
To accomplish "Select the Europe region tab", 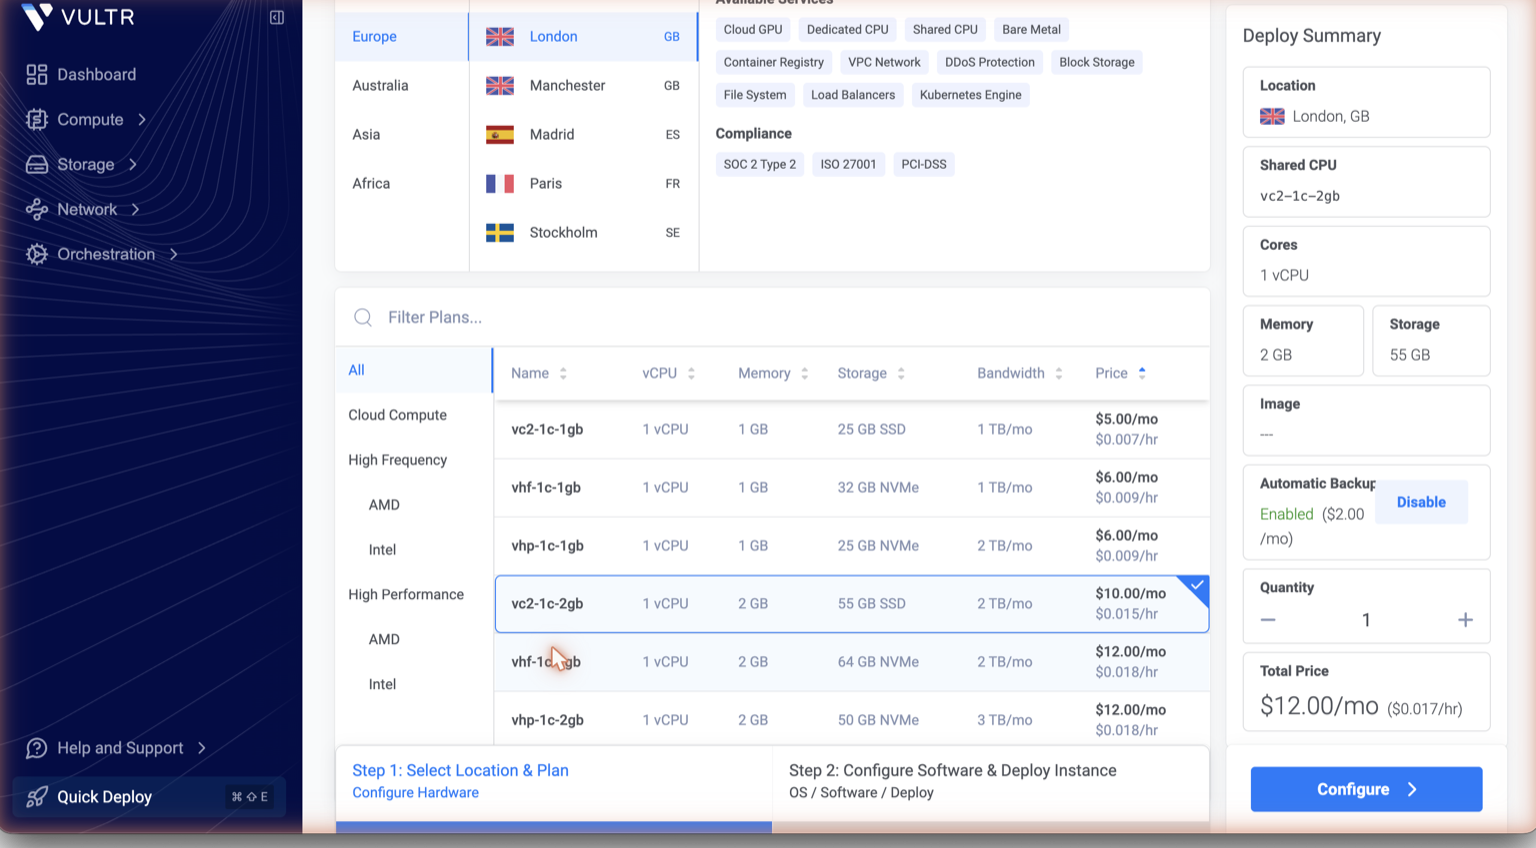I will [402, 37].
